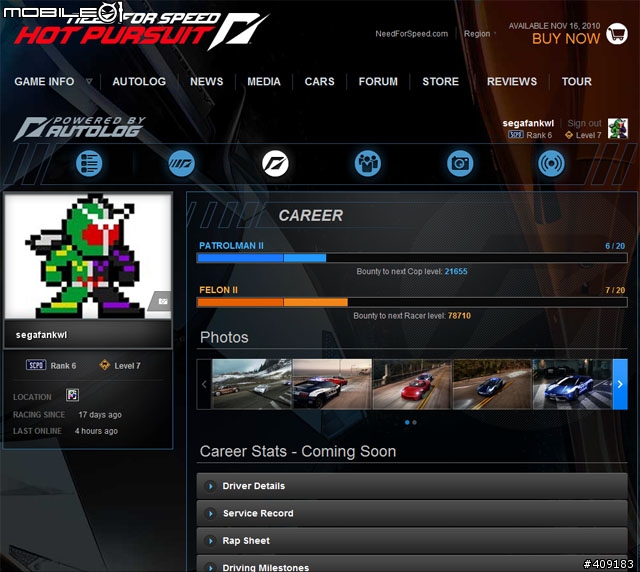The image size is (640, 572).
Task: Open the shopping cart icon near Buy Now
Action: 617,33
